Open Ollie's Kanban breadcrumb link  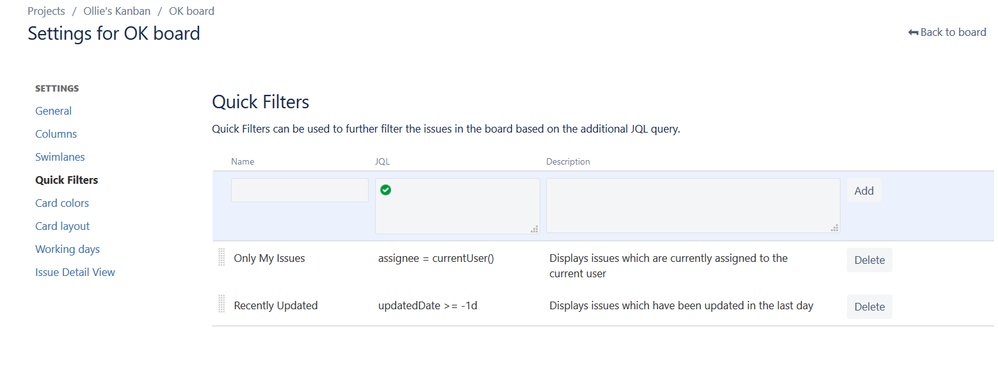tap(117, 11)
